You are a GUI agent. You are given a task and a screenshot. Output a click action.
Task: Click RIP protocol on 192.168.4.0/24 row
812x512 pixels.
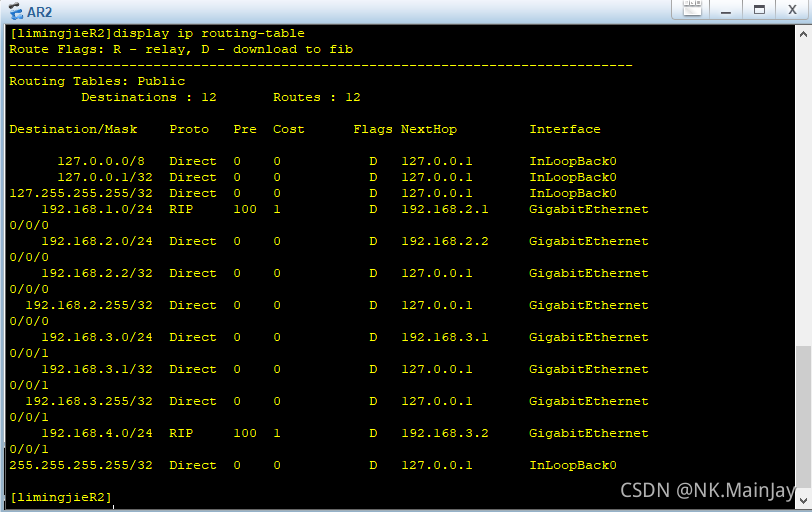click(181, 433)
